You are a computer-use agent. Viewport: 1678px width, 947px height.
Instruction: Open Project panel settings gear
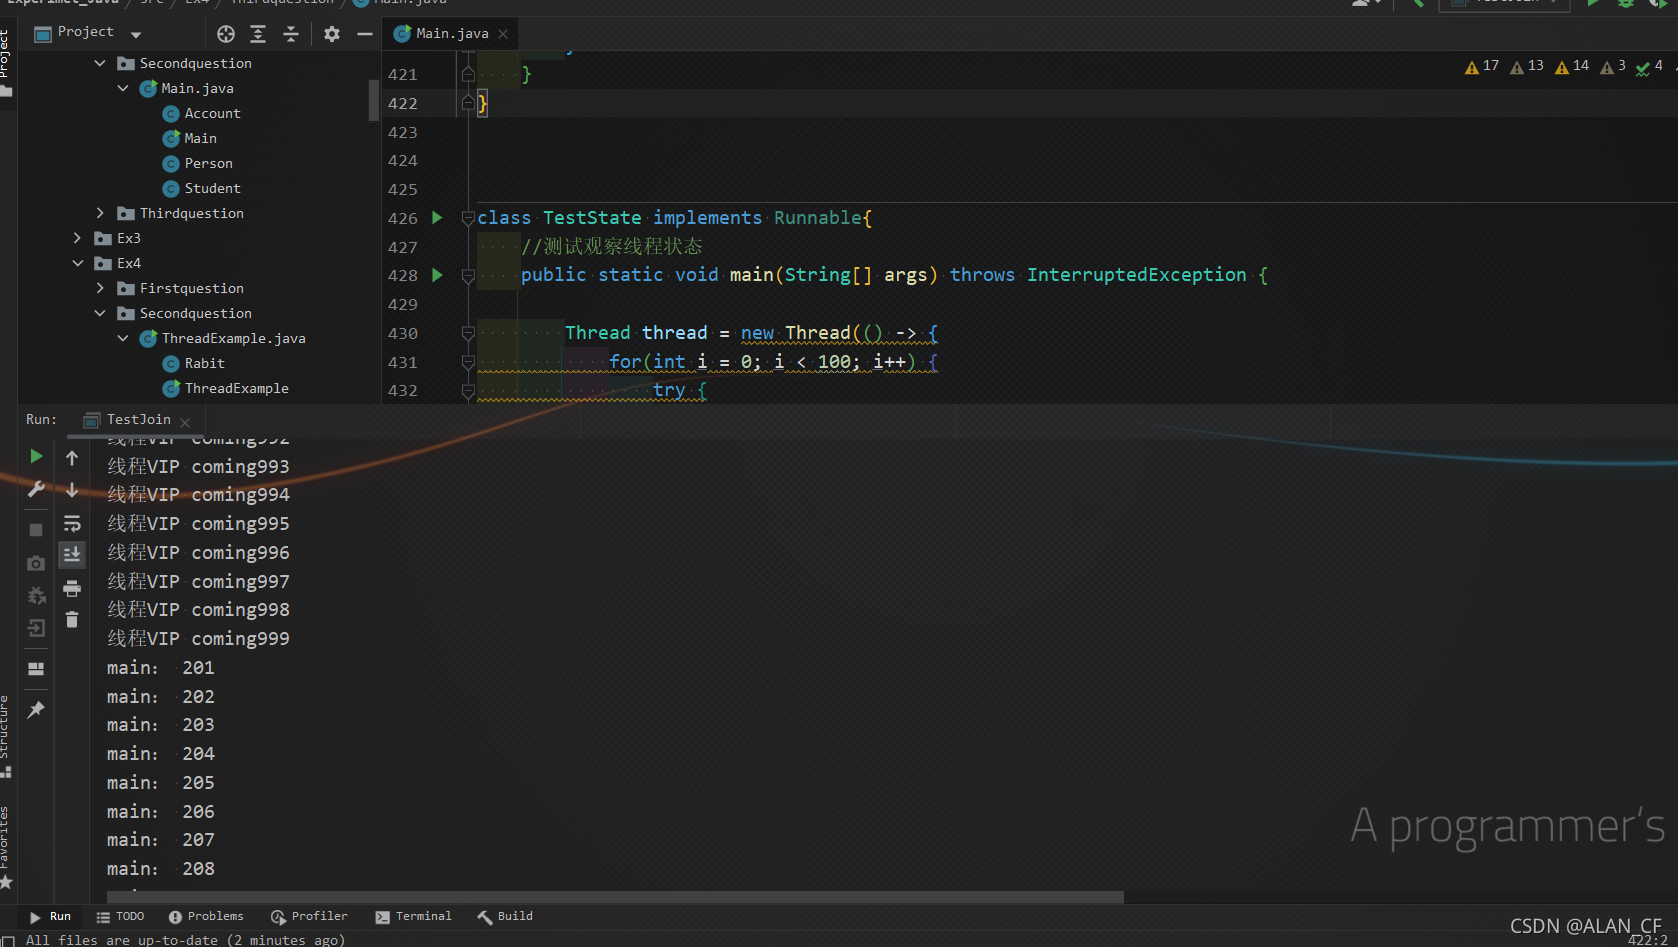(x=332, y=34)
